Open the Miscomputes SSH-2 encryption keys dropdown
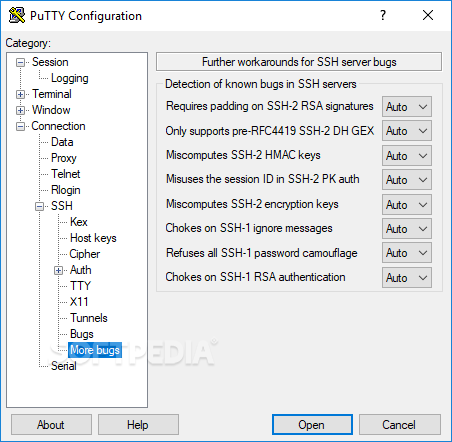 pos(407,204)
